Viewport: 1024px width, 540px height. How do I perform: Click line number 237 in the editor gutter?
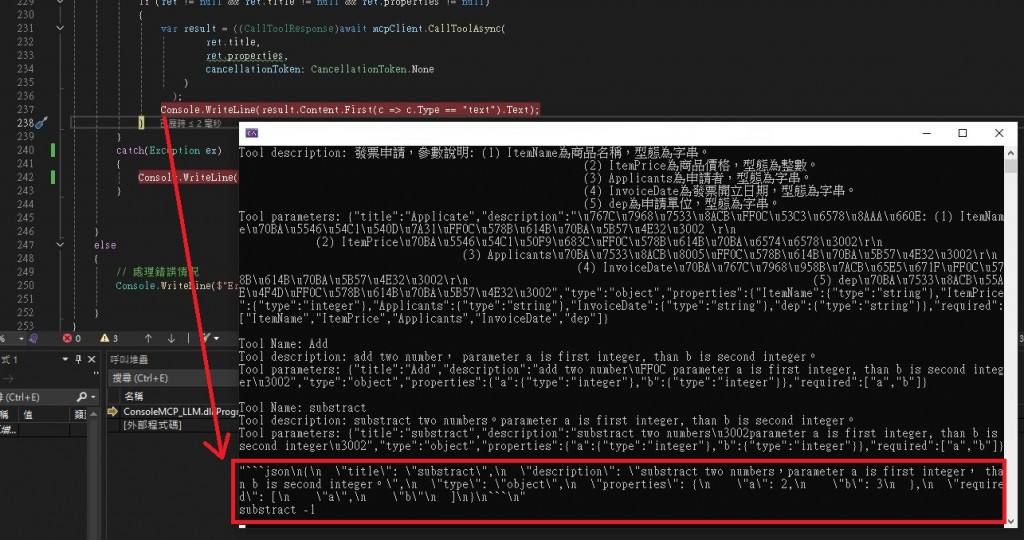coord(25,109)
